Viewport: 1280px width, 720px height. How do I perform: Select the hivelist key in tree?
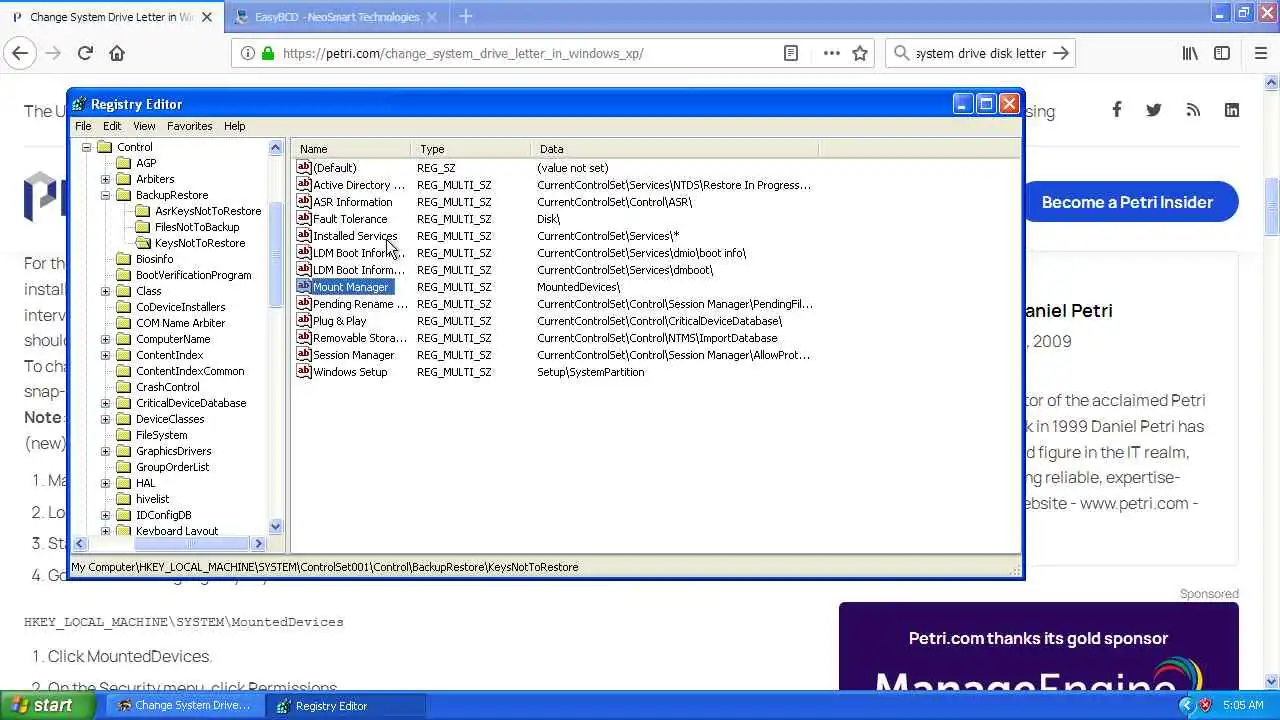point(152,499)
